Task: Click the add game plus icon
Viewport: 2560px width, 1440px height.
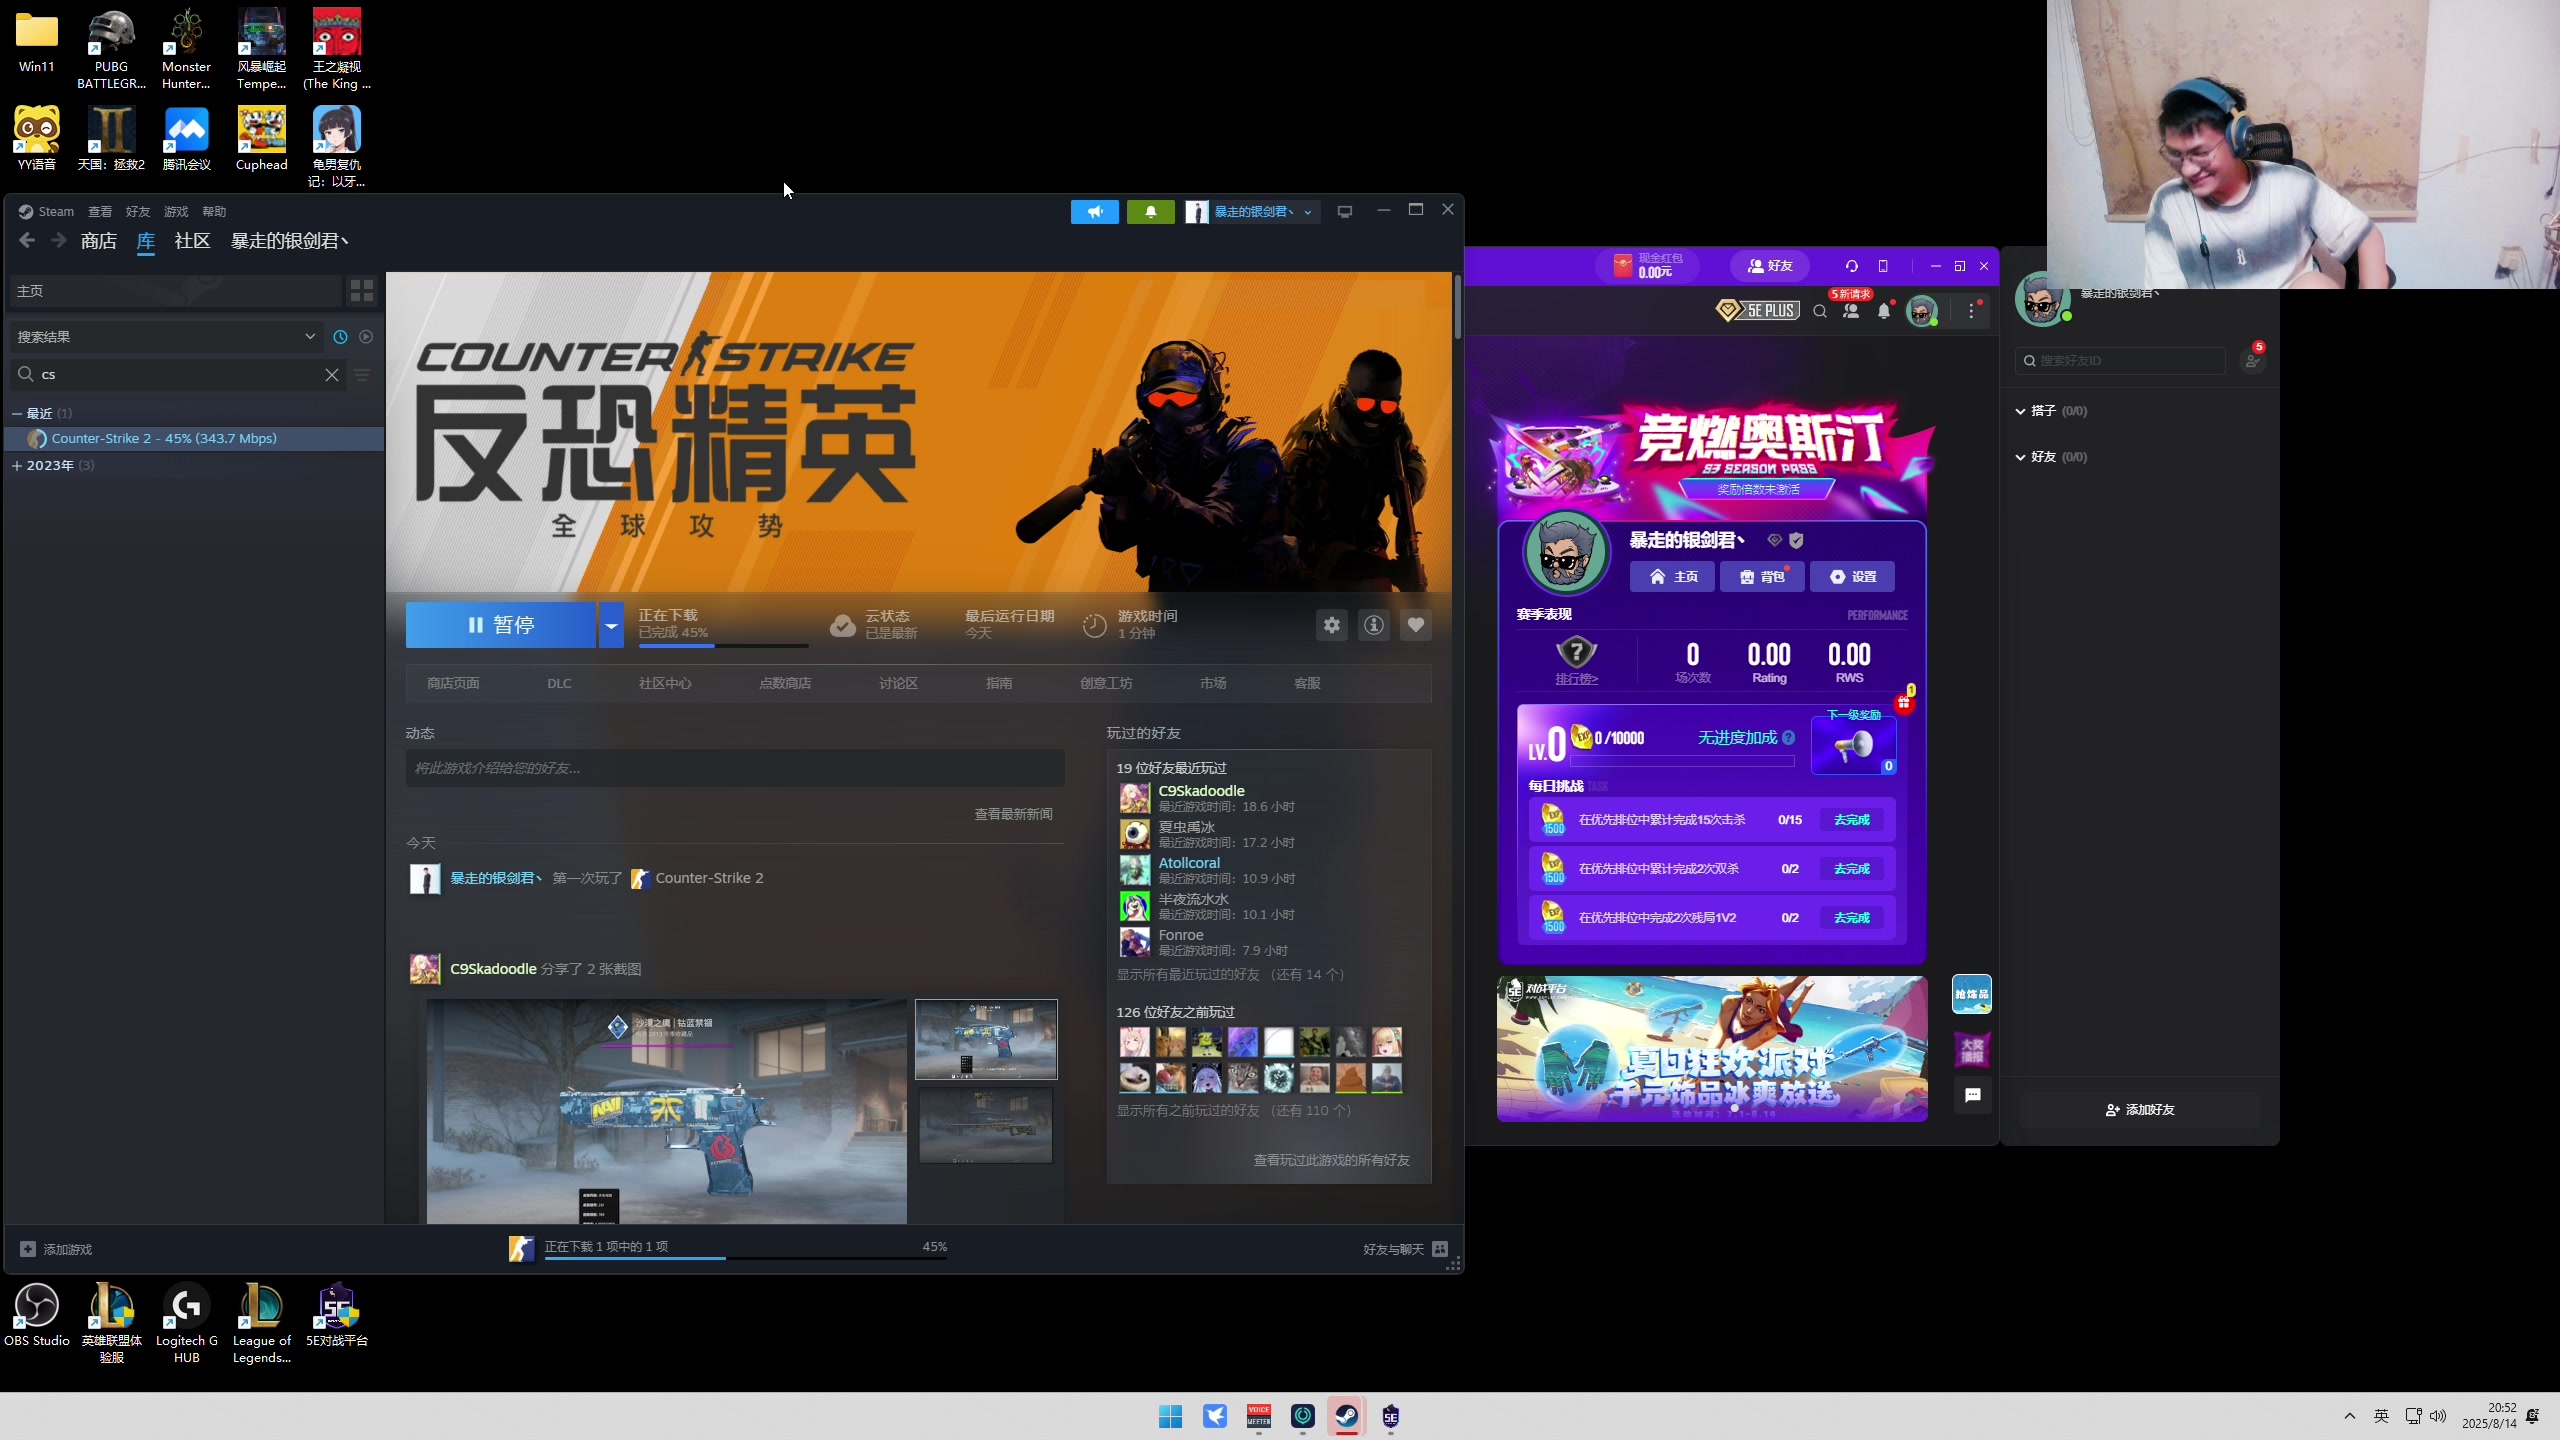Action: point(28,1249)
